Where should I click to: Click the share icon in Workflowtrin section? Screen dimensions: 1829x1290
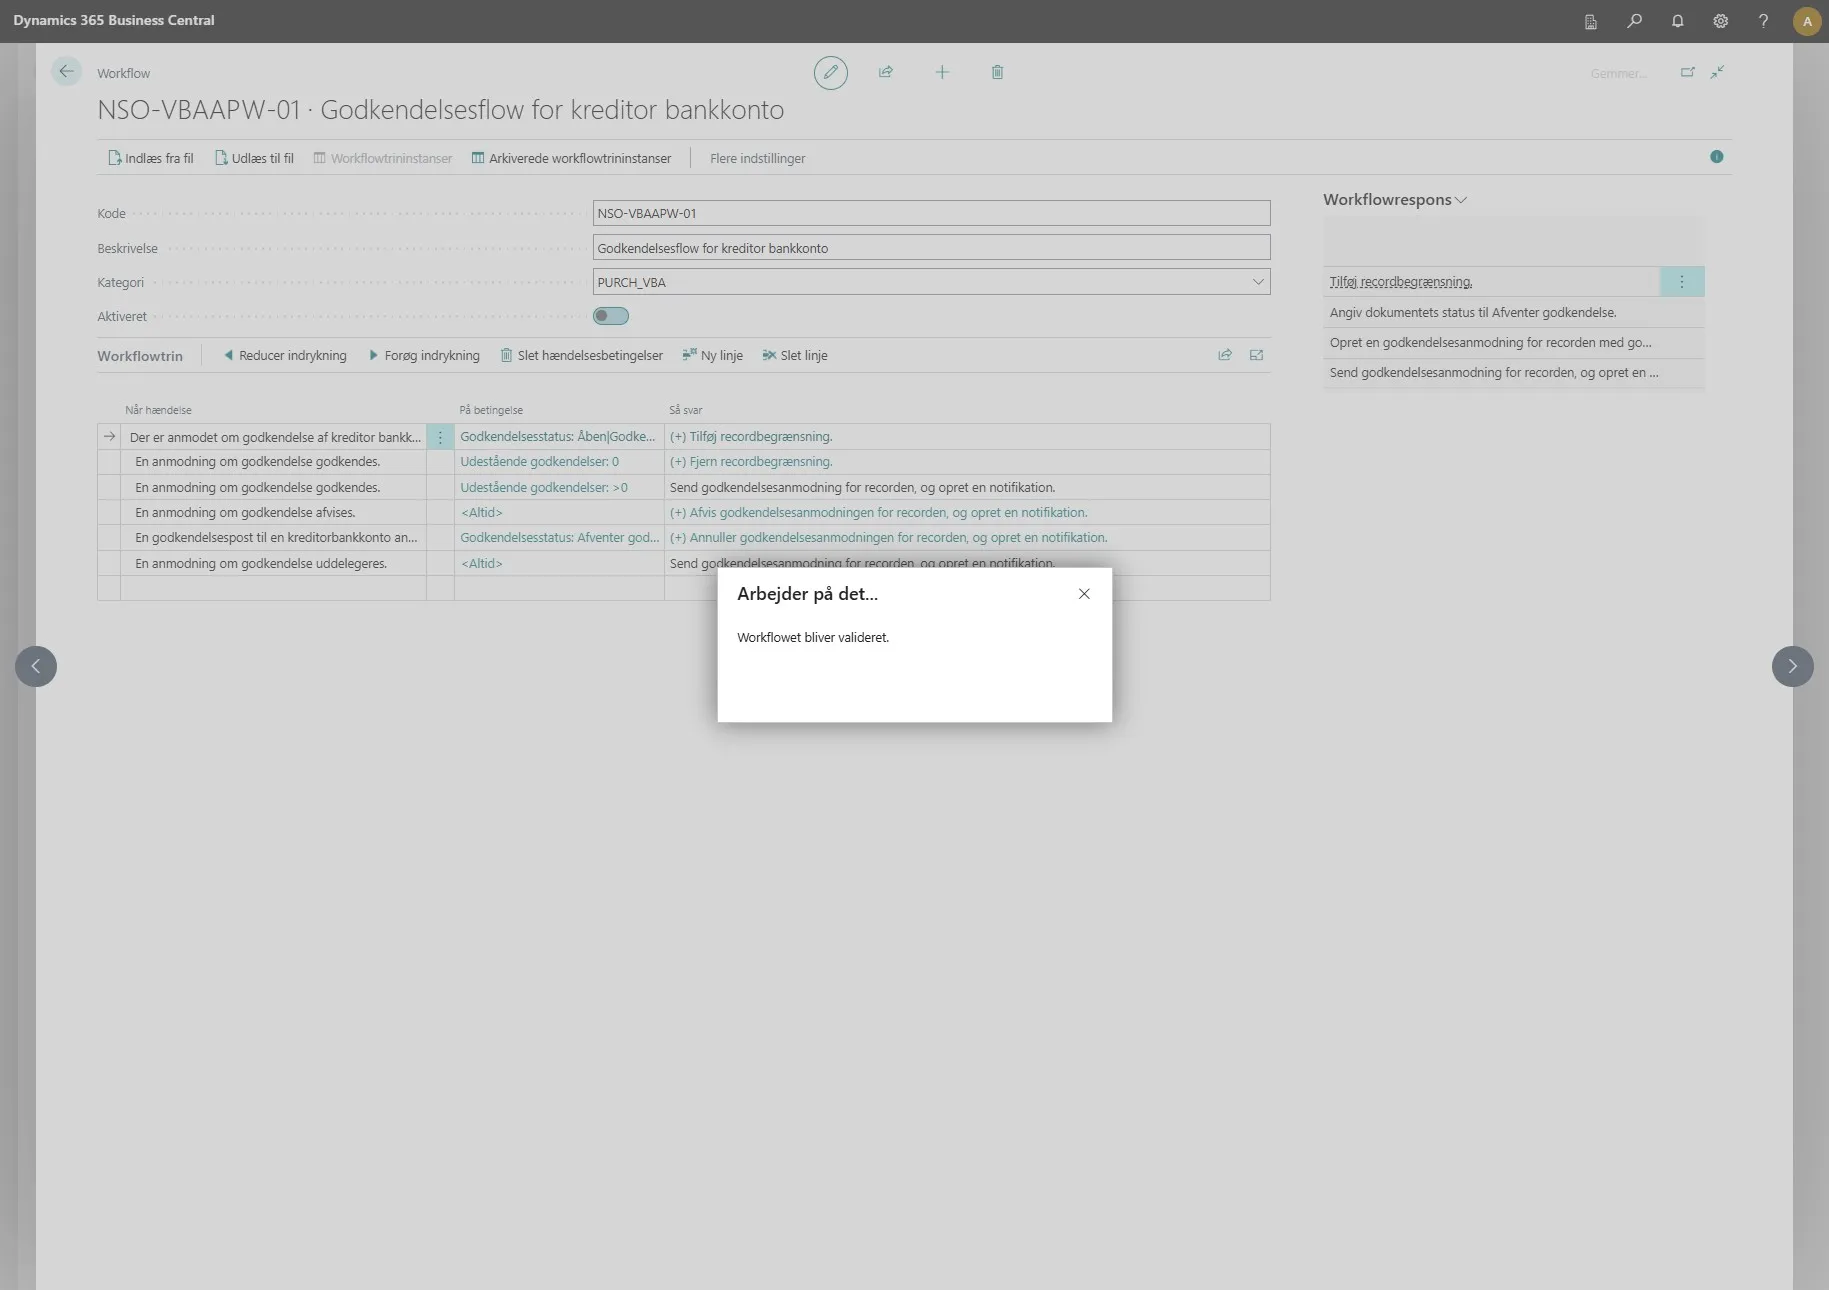(1225, 355)
